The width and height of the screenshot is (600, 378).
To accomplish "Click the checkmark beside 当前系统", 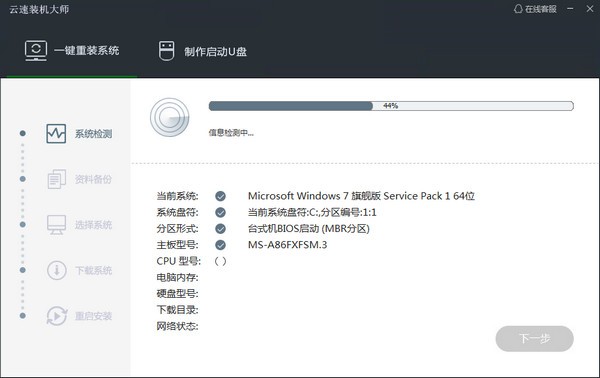I will coord(220,196).
